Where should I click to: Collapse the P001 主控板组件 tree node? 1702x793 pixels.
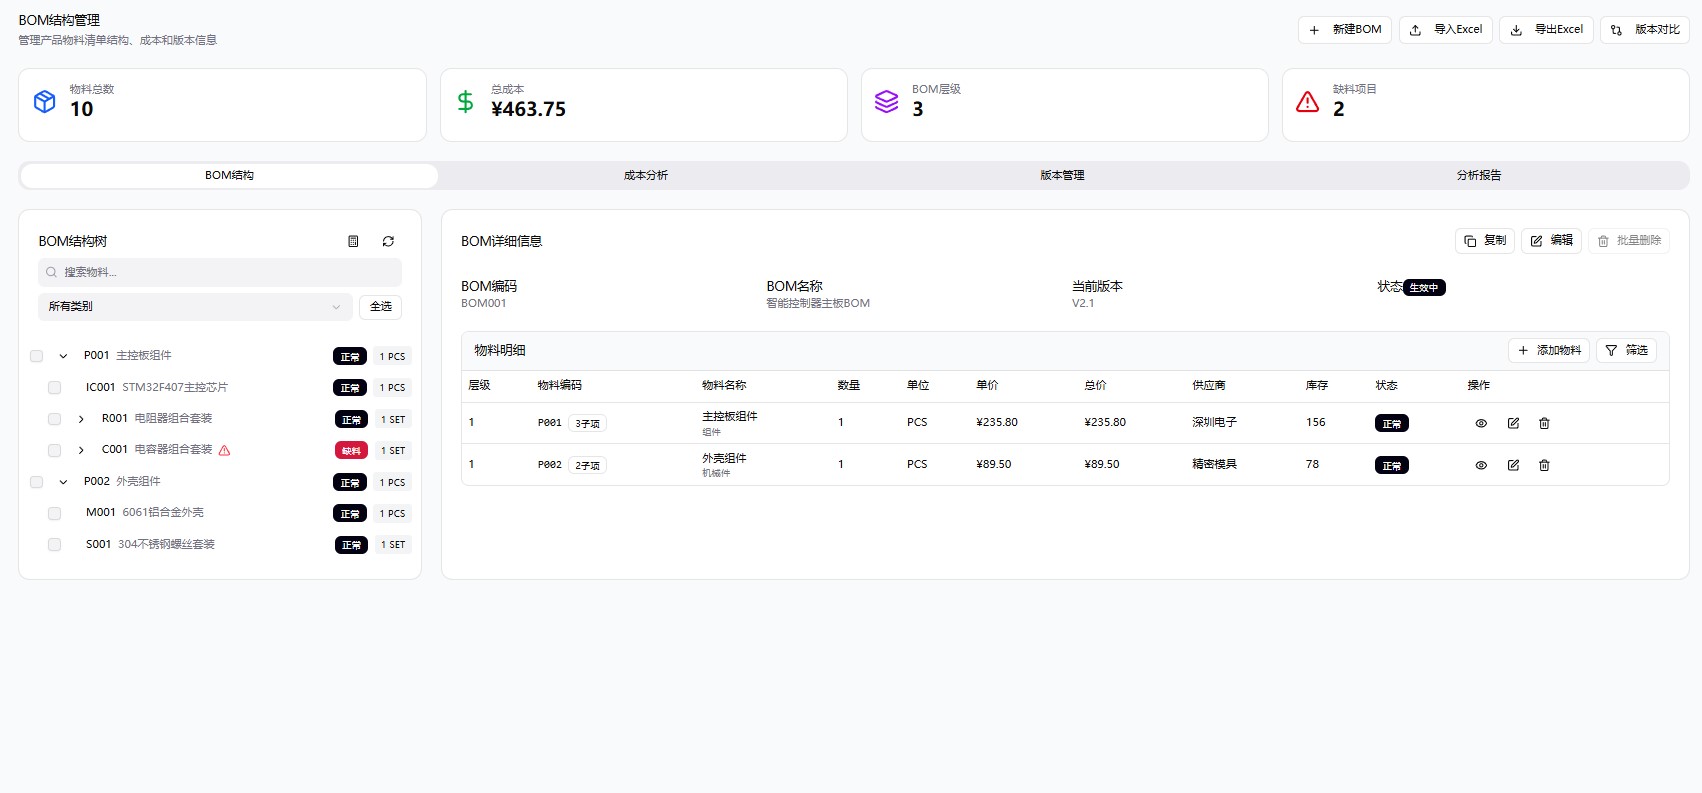[x=63, y=356]
